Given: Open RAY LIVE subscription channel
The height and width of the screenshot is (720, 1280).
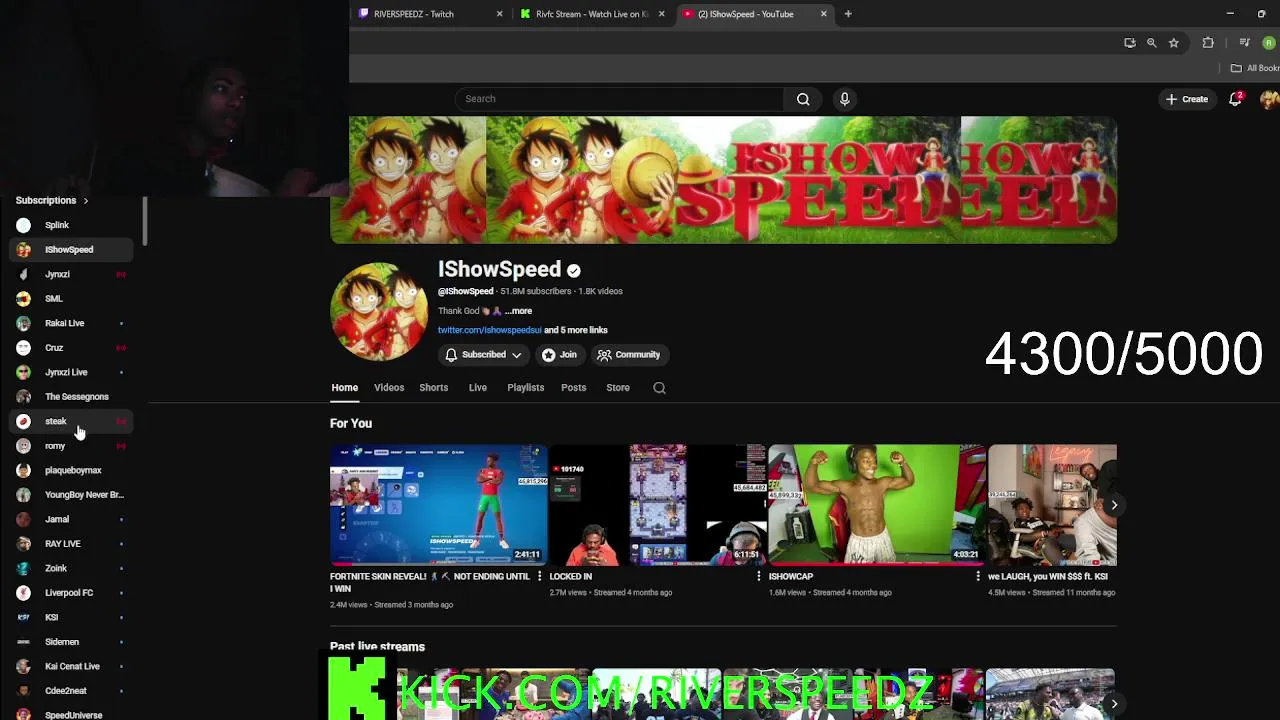Looking at the screenshot, I should 70,544.
